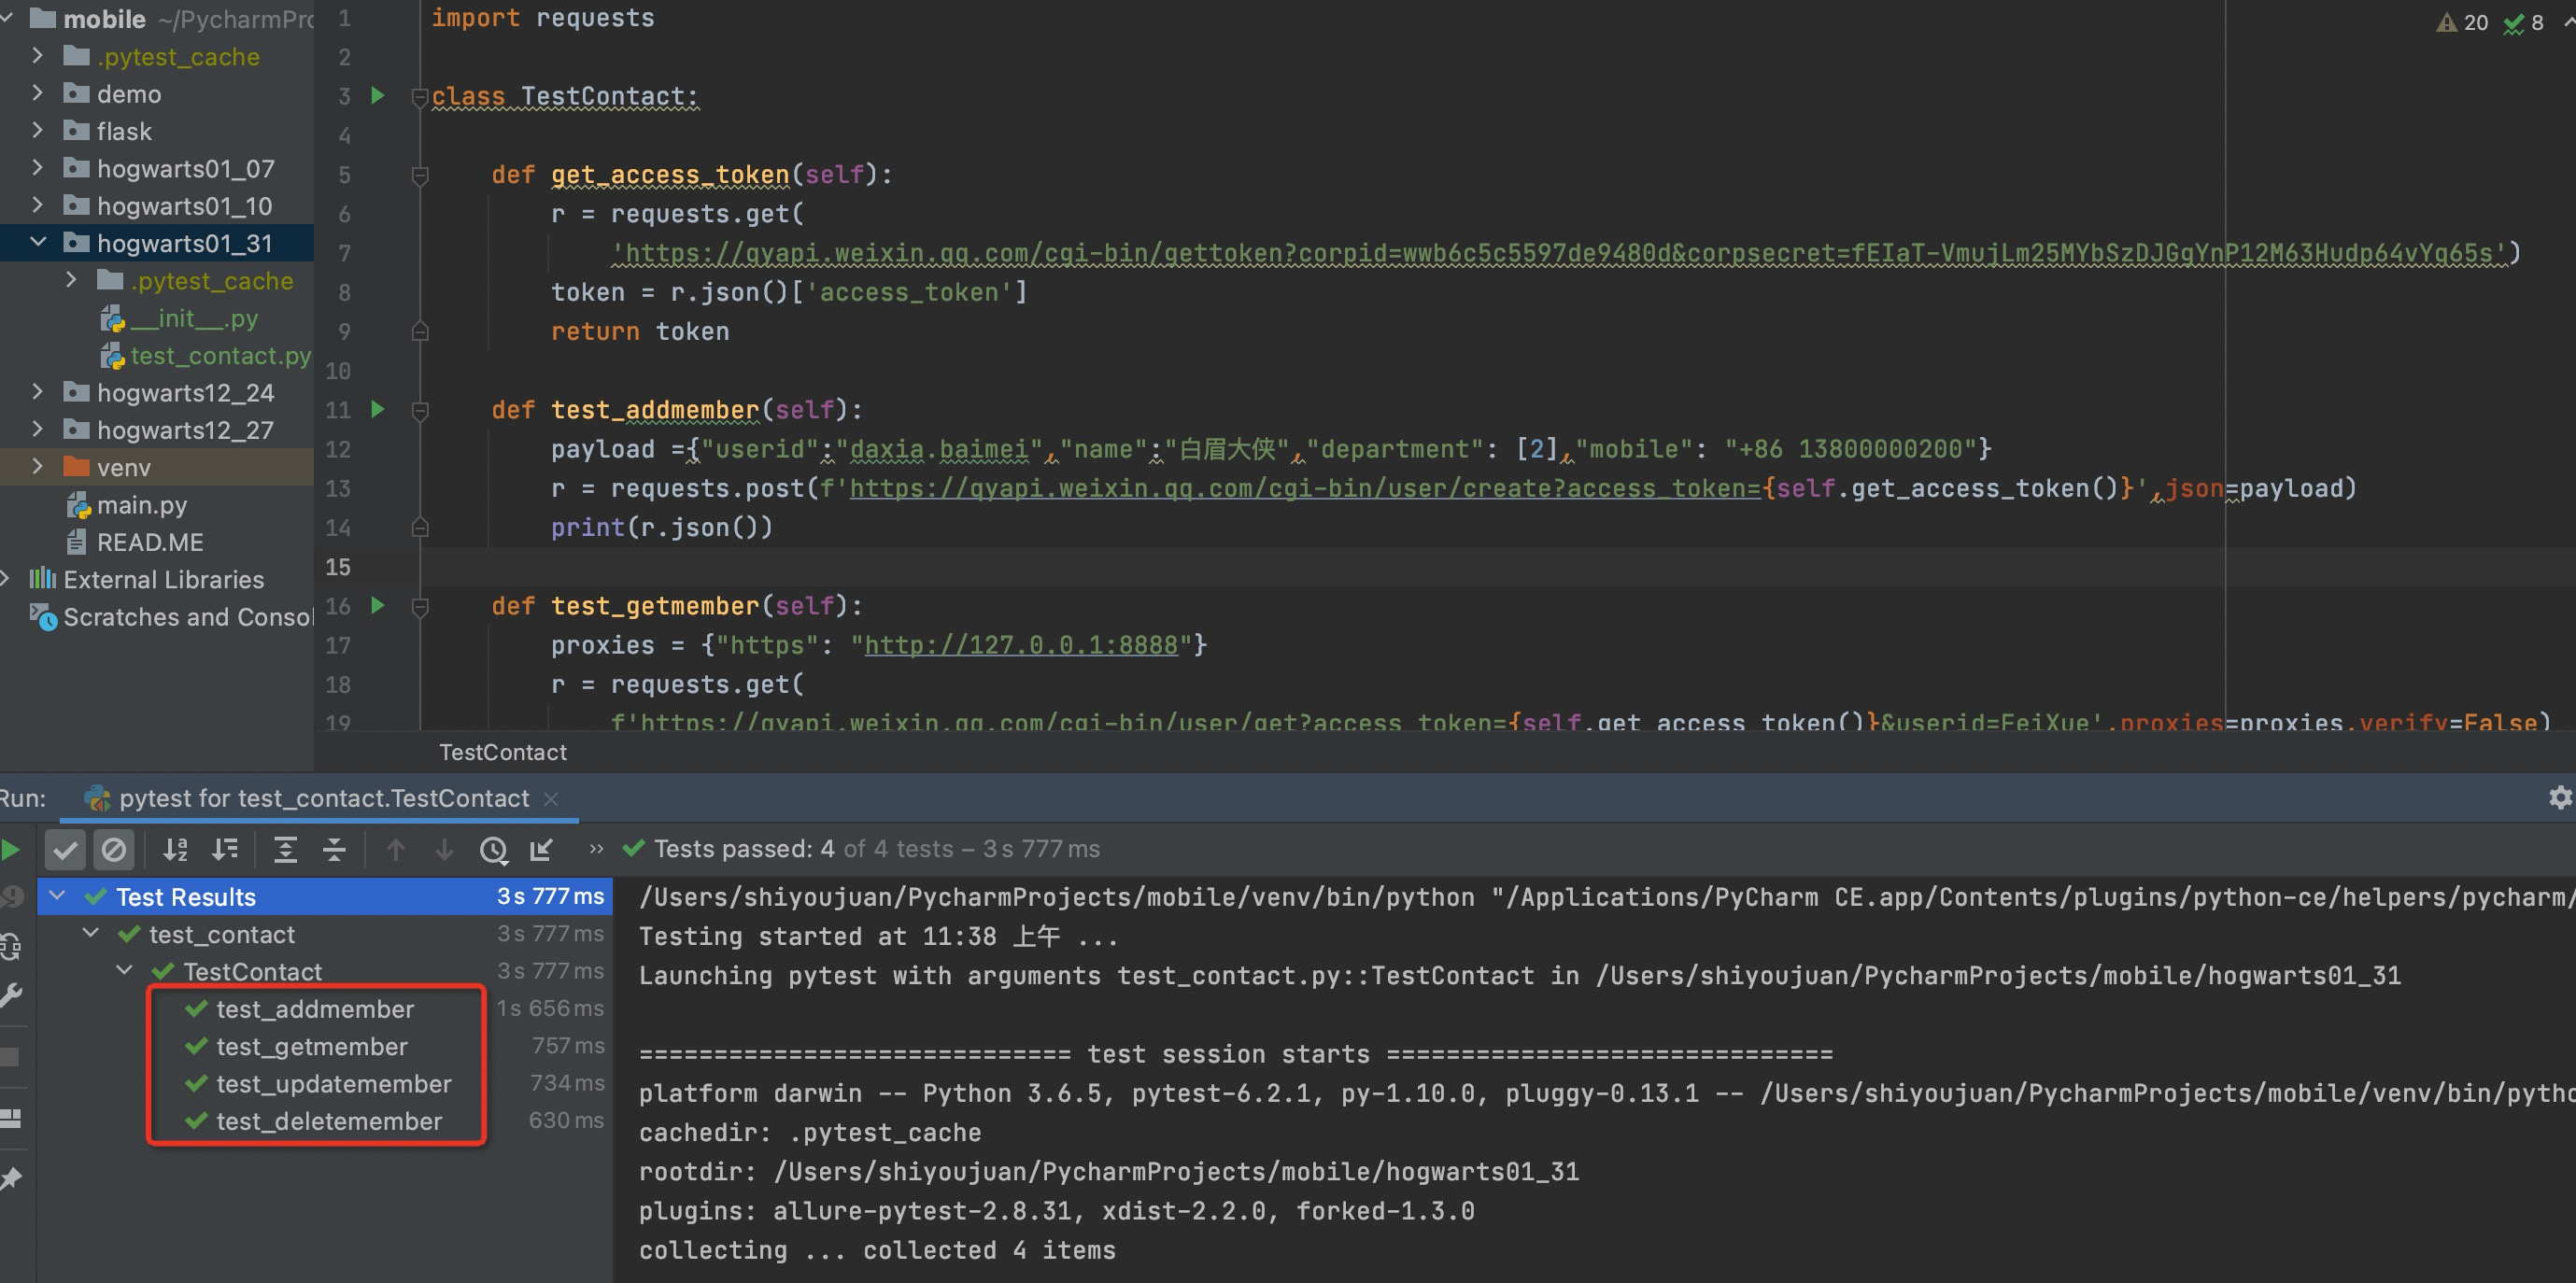Open the user/create URL link

(1305, 488)
